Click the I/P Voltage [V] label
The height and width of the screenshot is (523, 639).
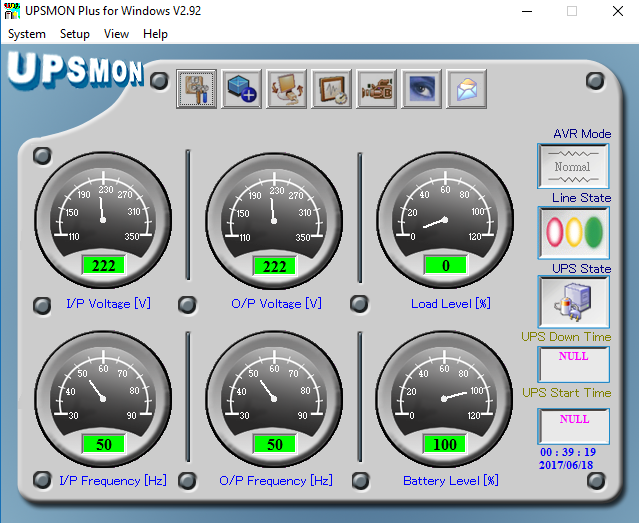click(108, 304)
